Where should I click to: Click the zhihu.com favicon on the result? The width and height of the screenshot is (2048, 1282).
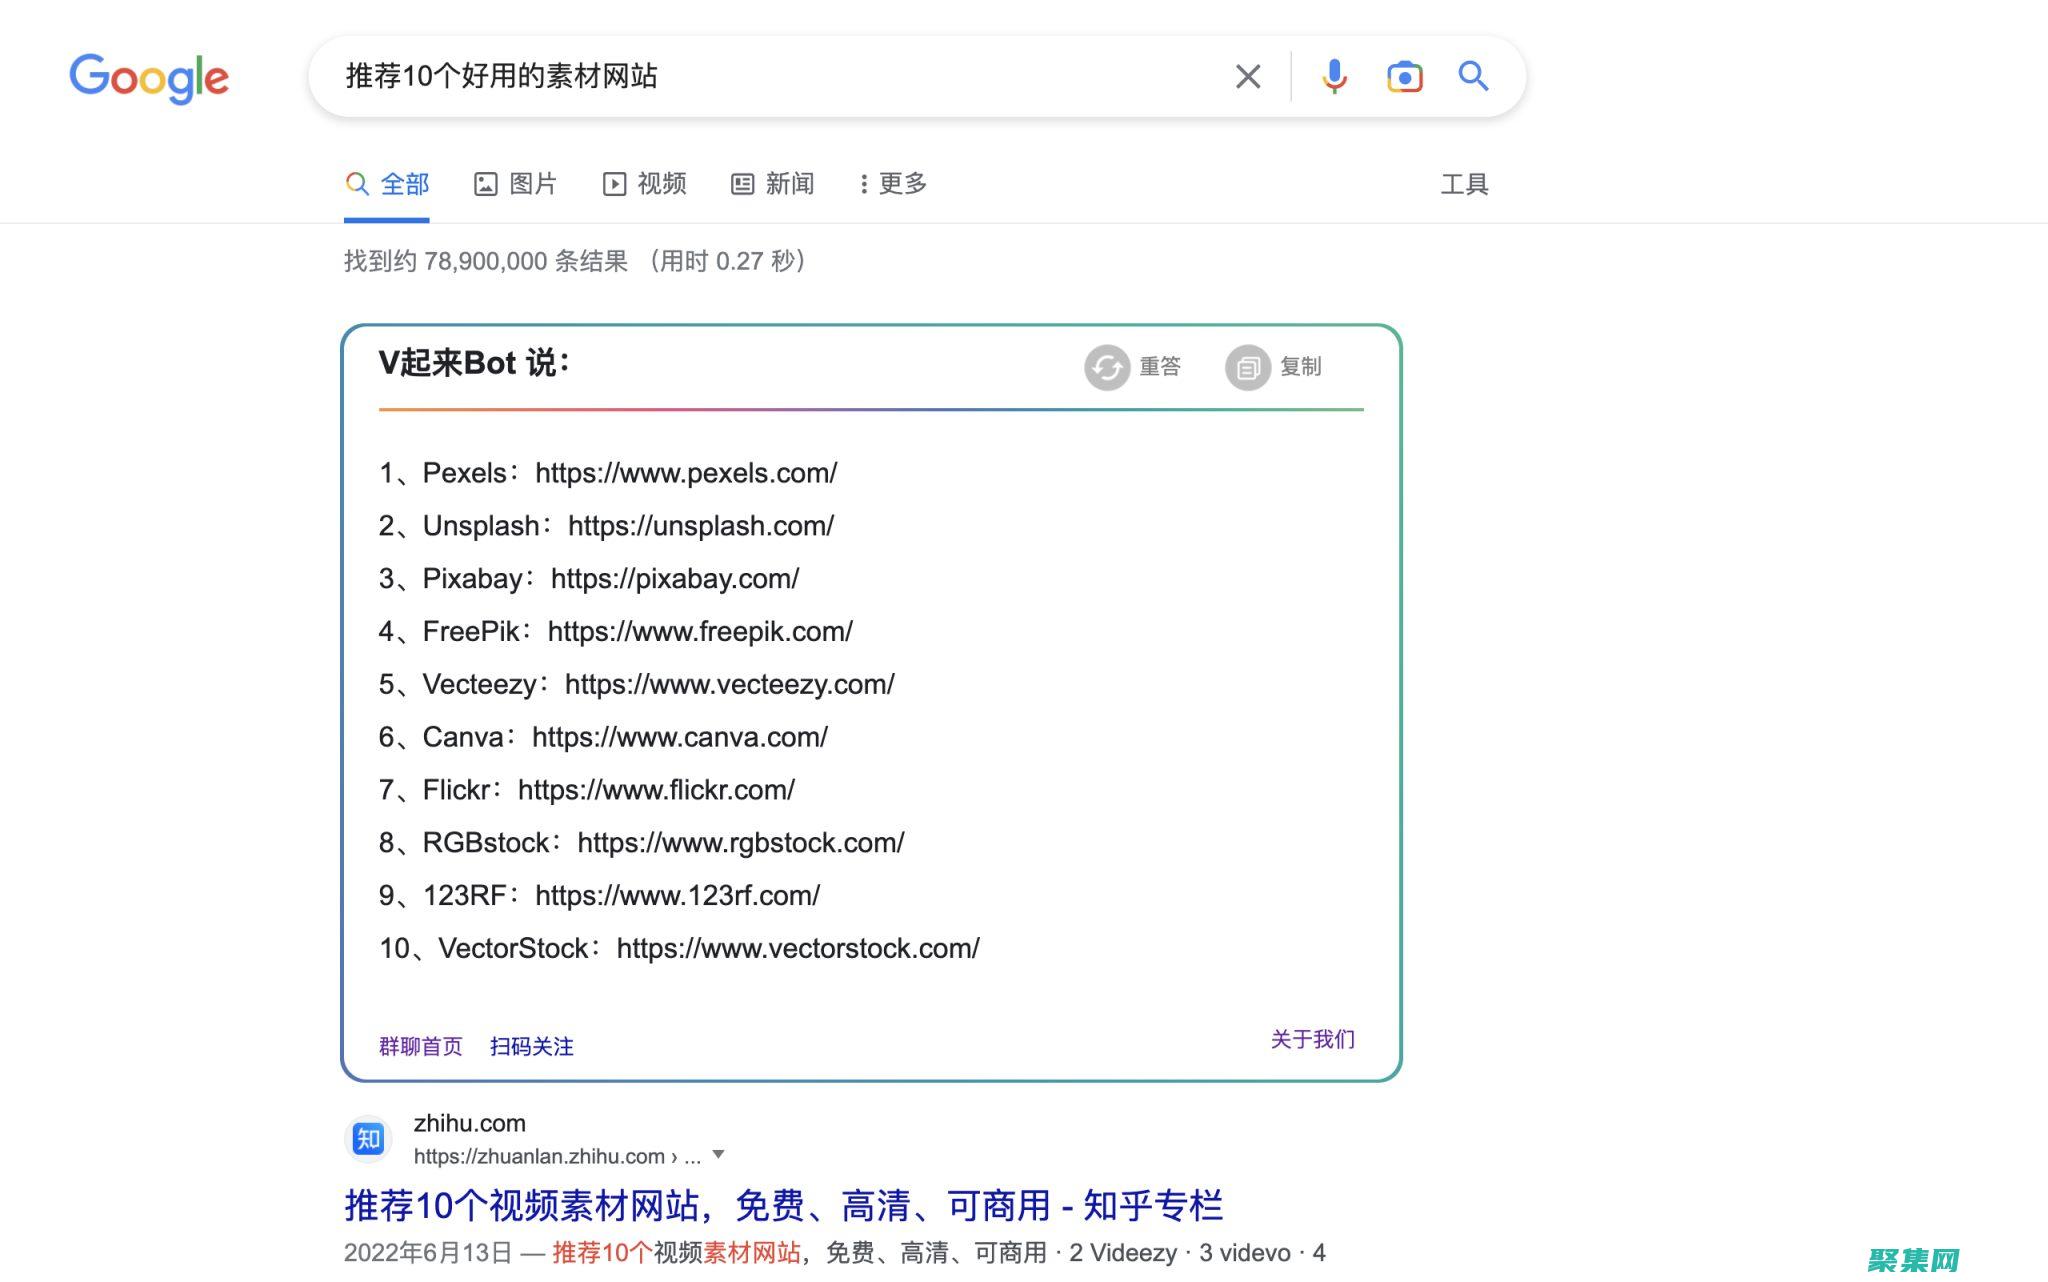pyautogui.click(x=368, y=1139)
